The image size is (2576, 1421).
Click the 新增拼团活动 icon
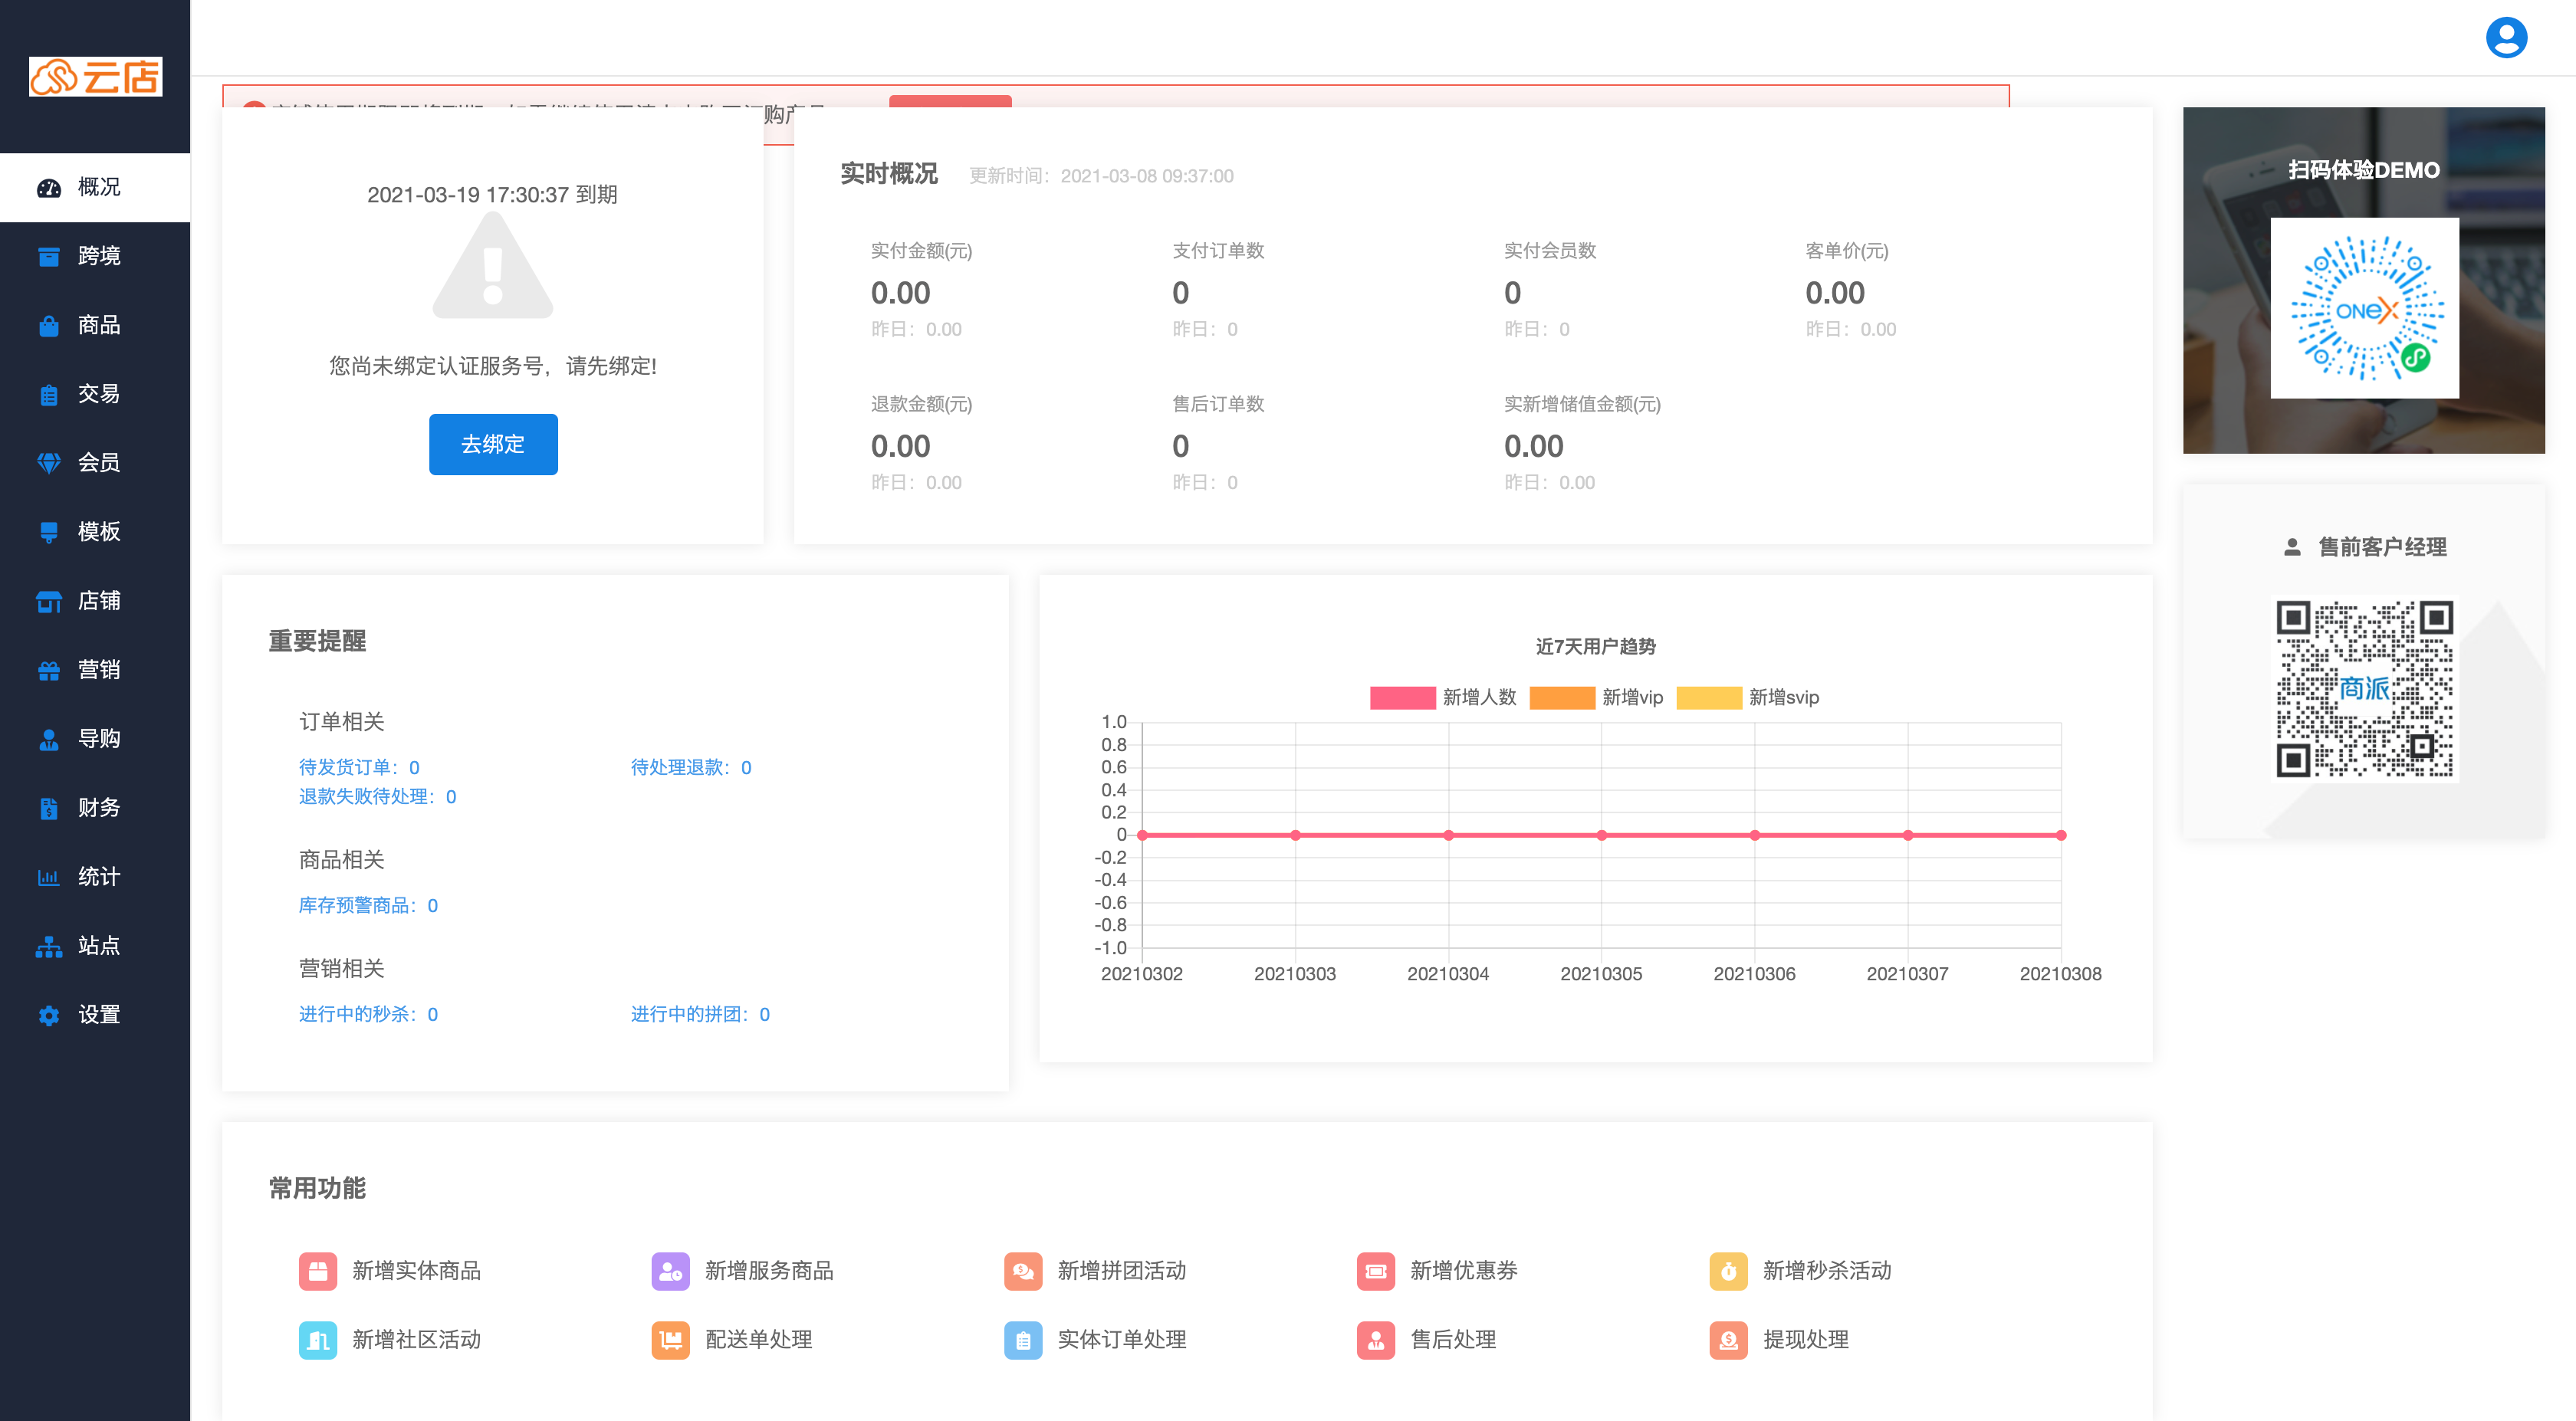1023,1271
